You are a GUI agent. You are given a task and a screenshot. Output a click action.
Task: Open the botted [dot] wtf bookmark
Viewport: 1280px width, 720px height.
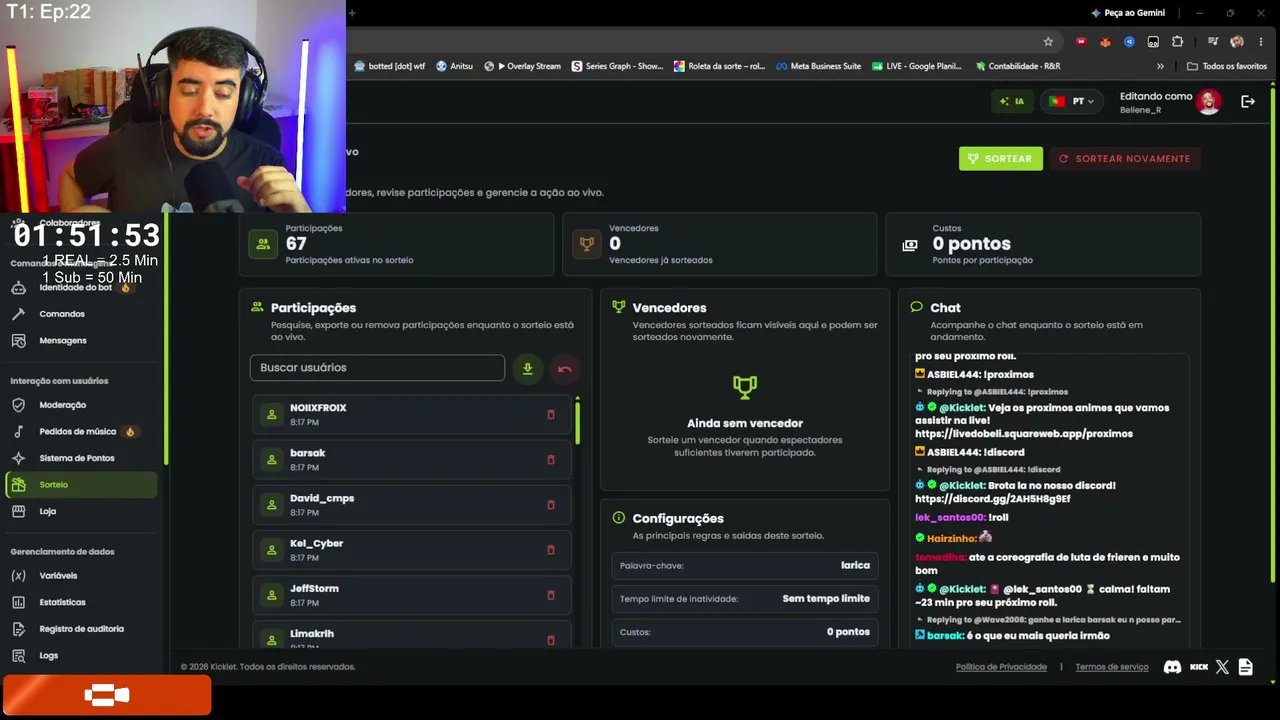pos(389,66)
